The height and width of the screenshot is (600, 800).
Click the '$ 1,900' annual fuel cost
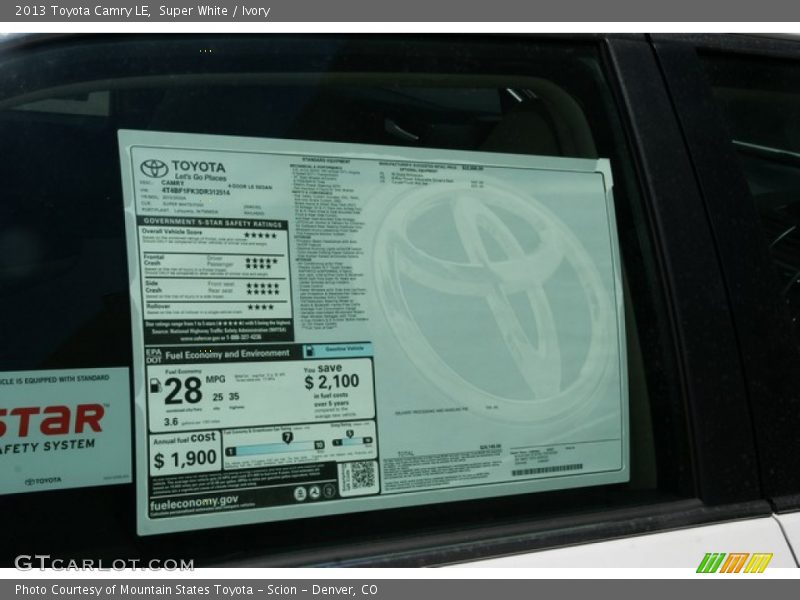click(x=185, y=459)
